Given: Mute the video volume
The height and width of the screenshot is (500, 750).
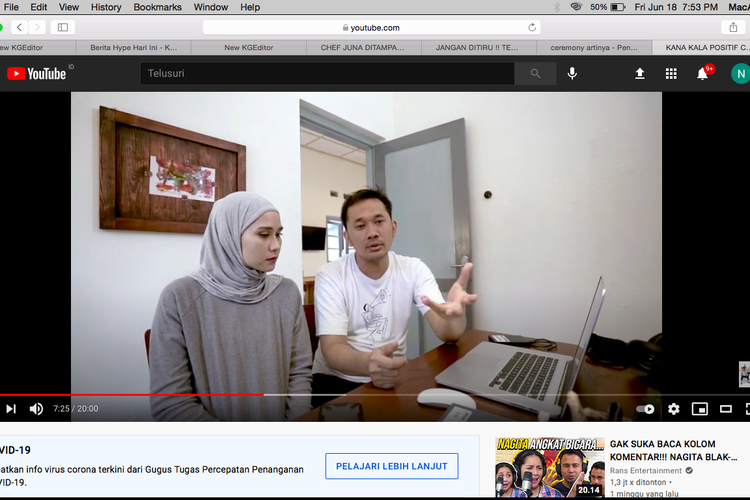Looking at the screenshot, I should (36, 409).
